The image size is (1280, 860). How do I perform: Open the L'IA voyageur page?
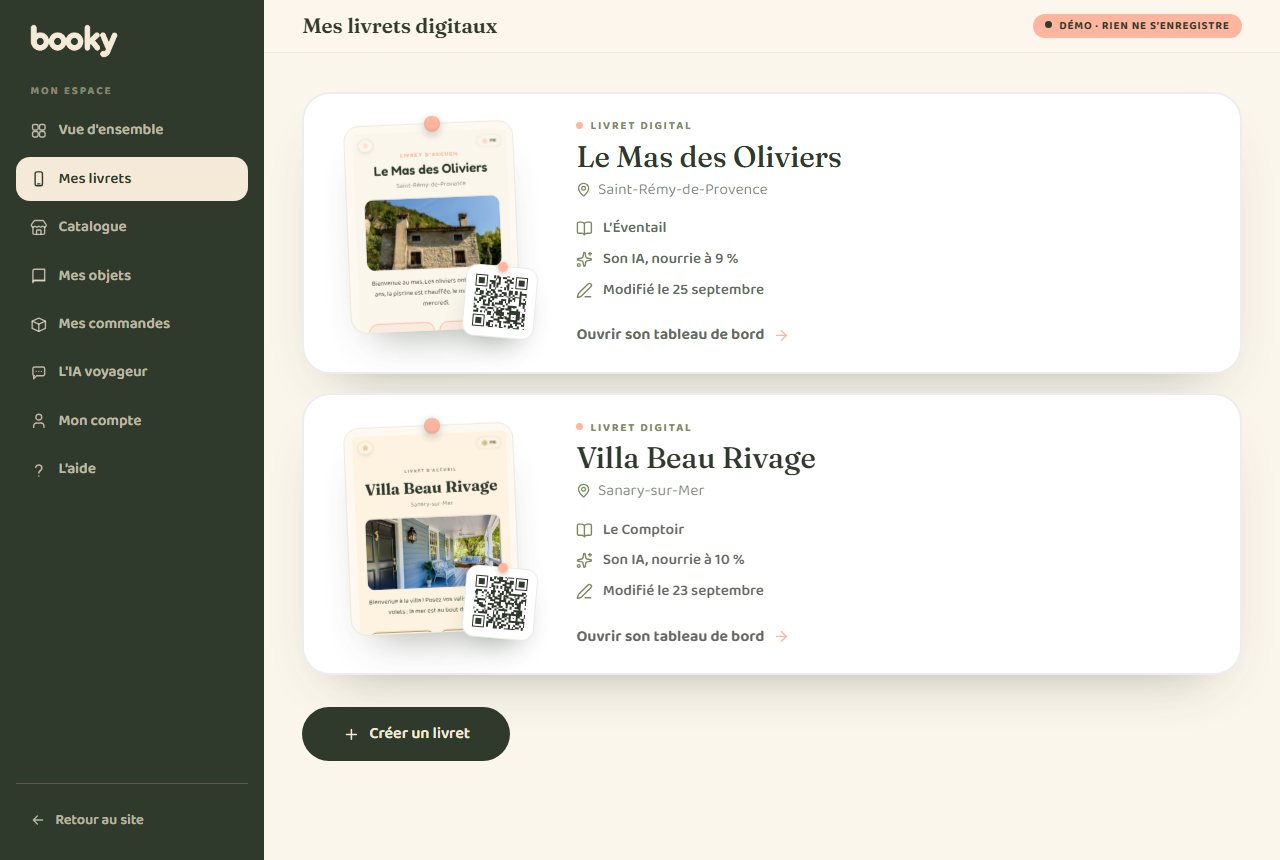[x=132, y=372]
